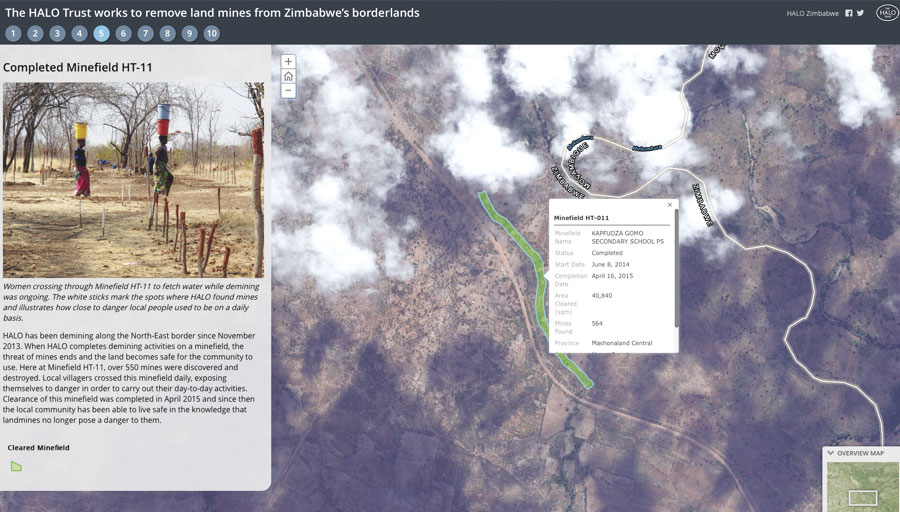Click the 'Mashonaland Central' province value
This screenshot has width=900, height=512.
[622, 343]
